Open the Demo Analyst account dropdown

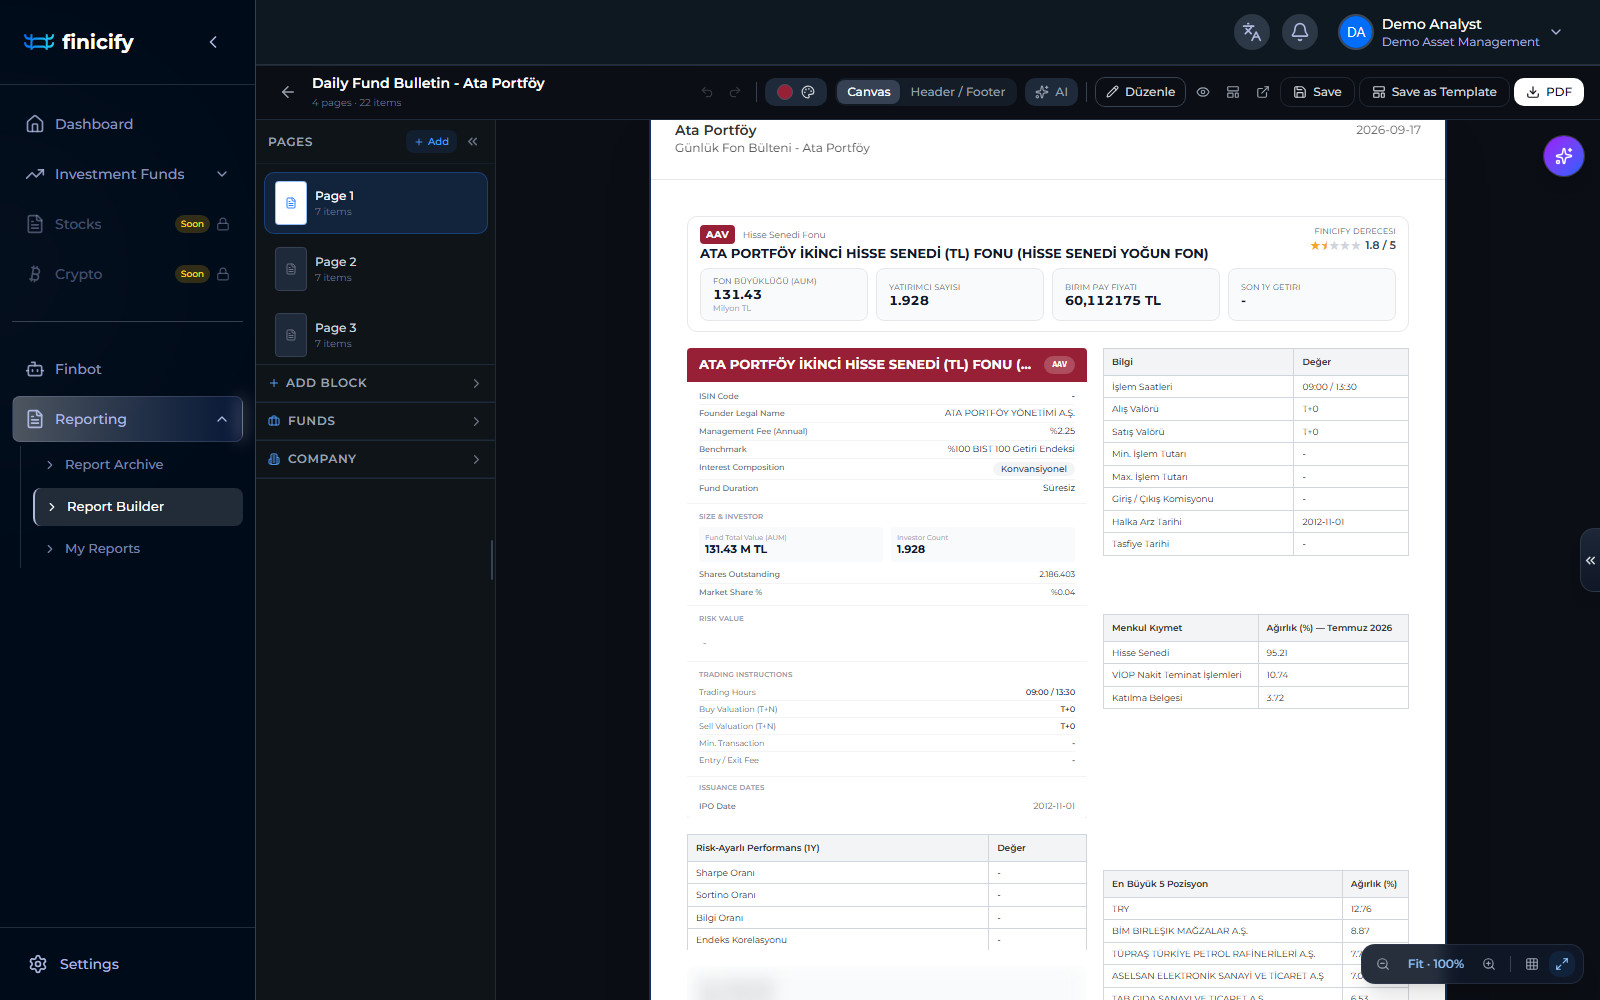click(1451, 32)
